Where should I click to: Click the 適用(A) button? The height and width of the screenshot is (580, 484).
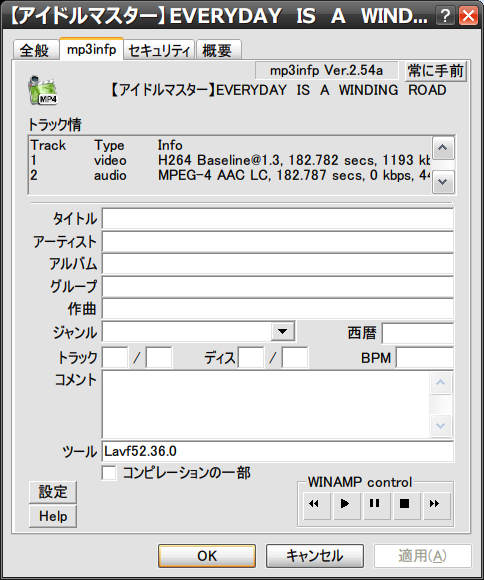(x=423, y=556)
